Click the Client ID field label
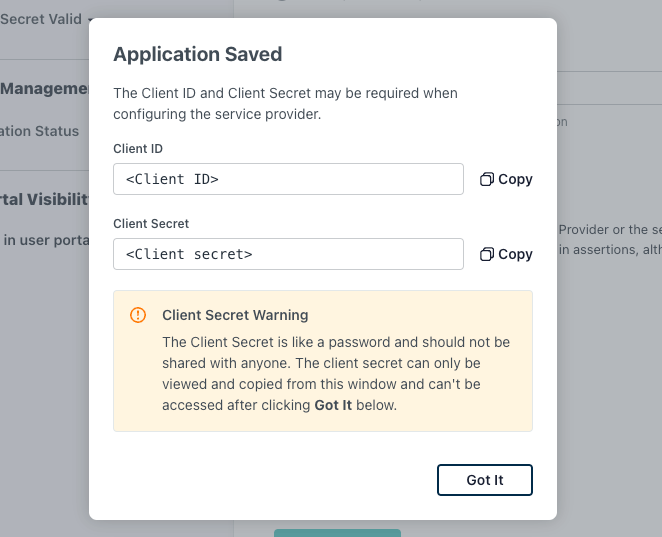The height and width of the screenshot is (537, 662). click(138, 149)
